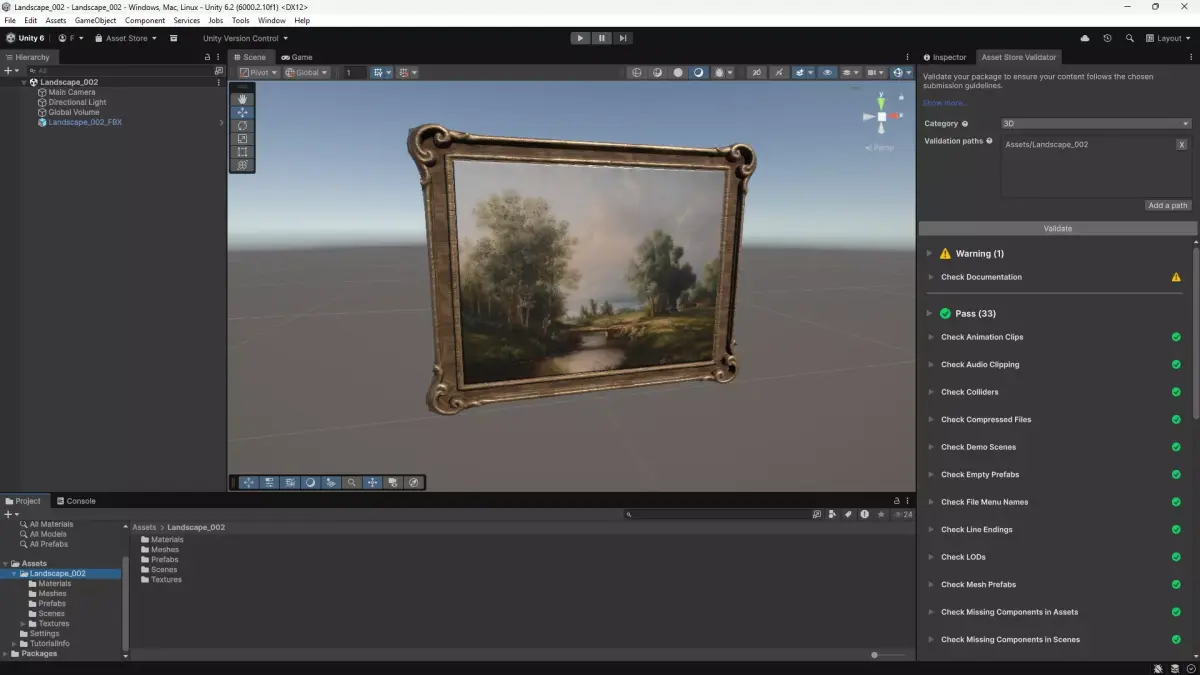
Task: Toggle the Pivot handle position
Action: tap(258, 72)
